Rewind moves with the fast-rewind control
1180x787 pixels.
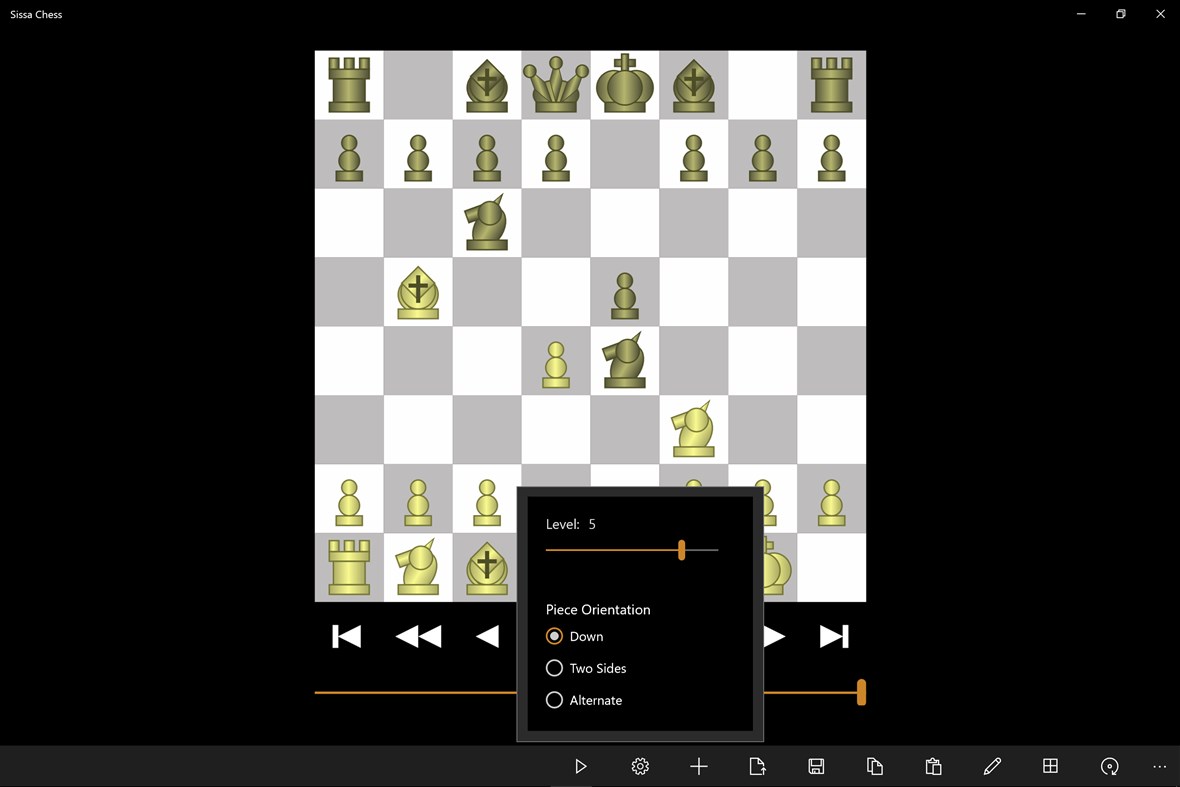coord(418,636)
